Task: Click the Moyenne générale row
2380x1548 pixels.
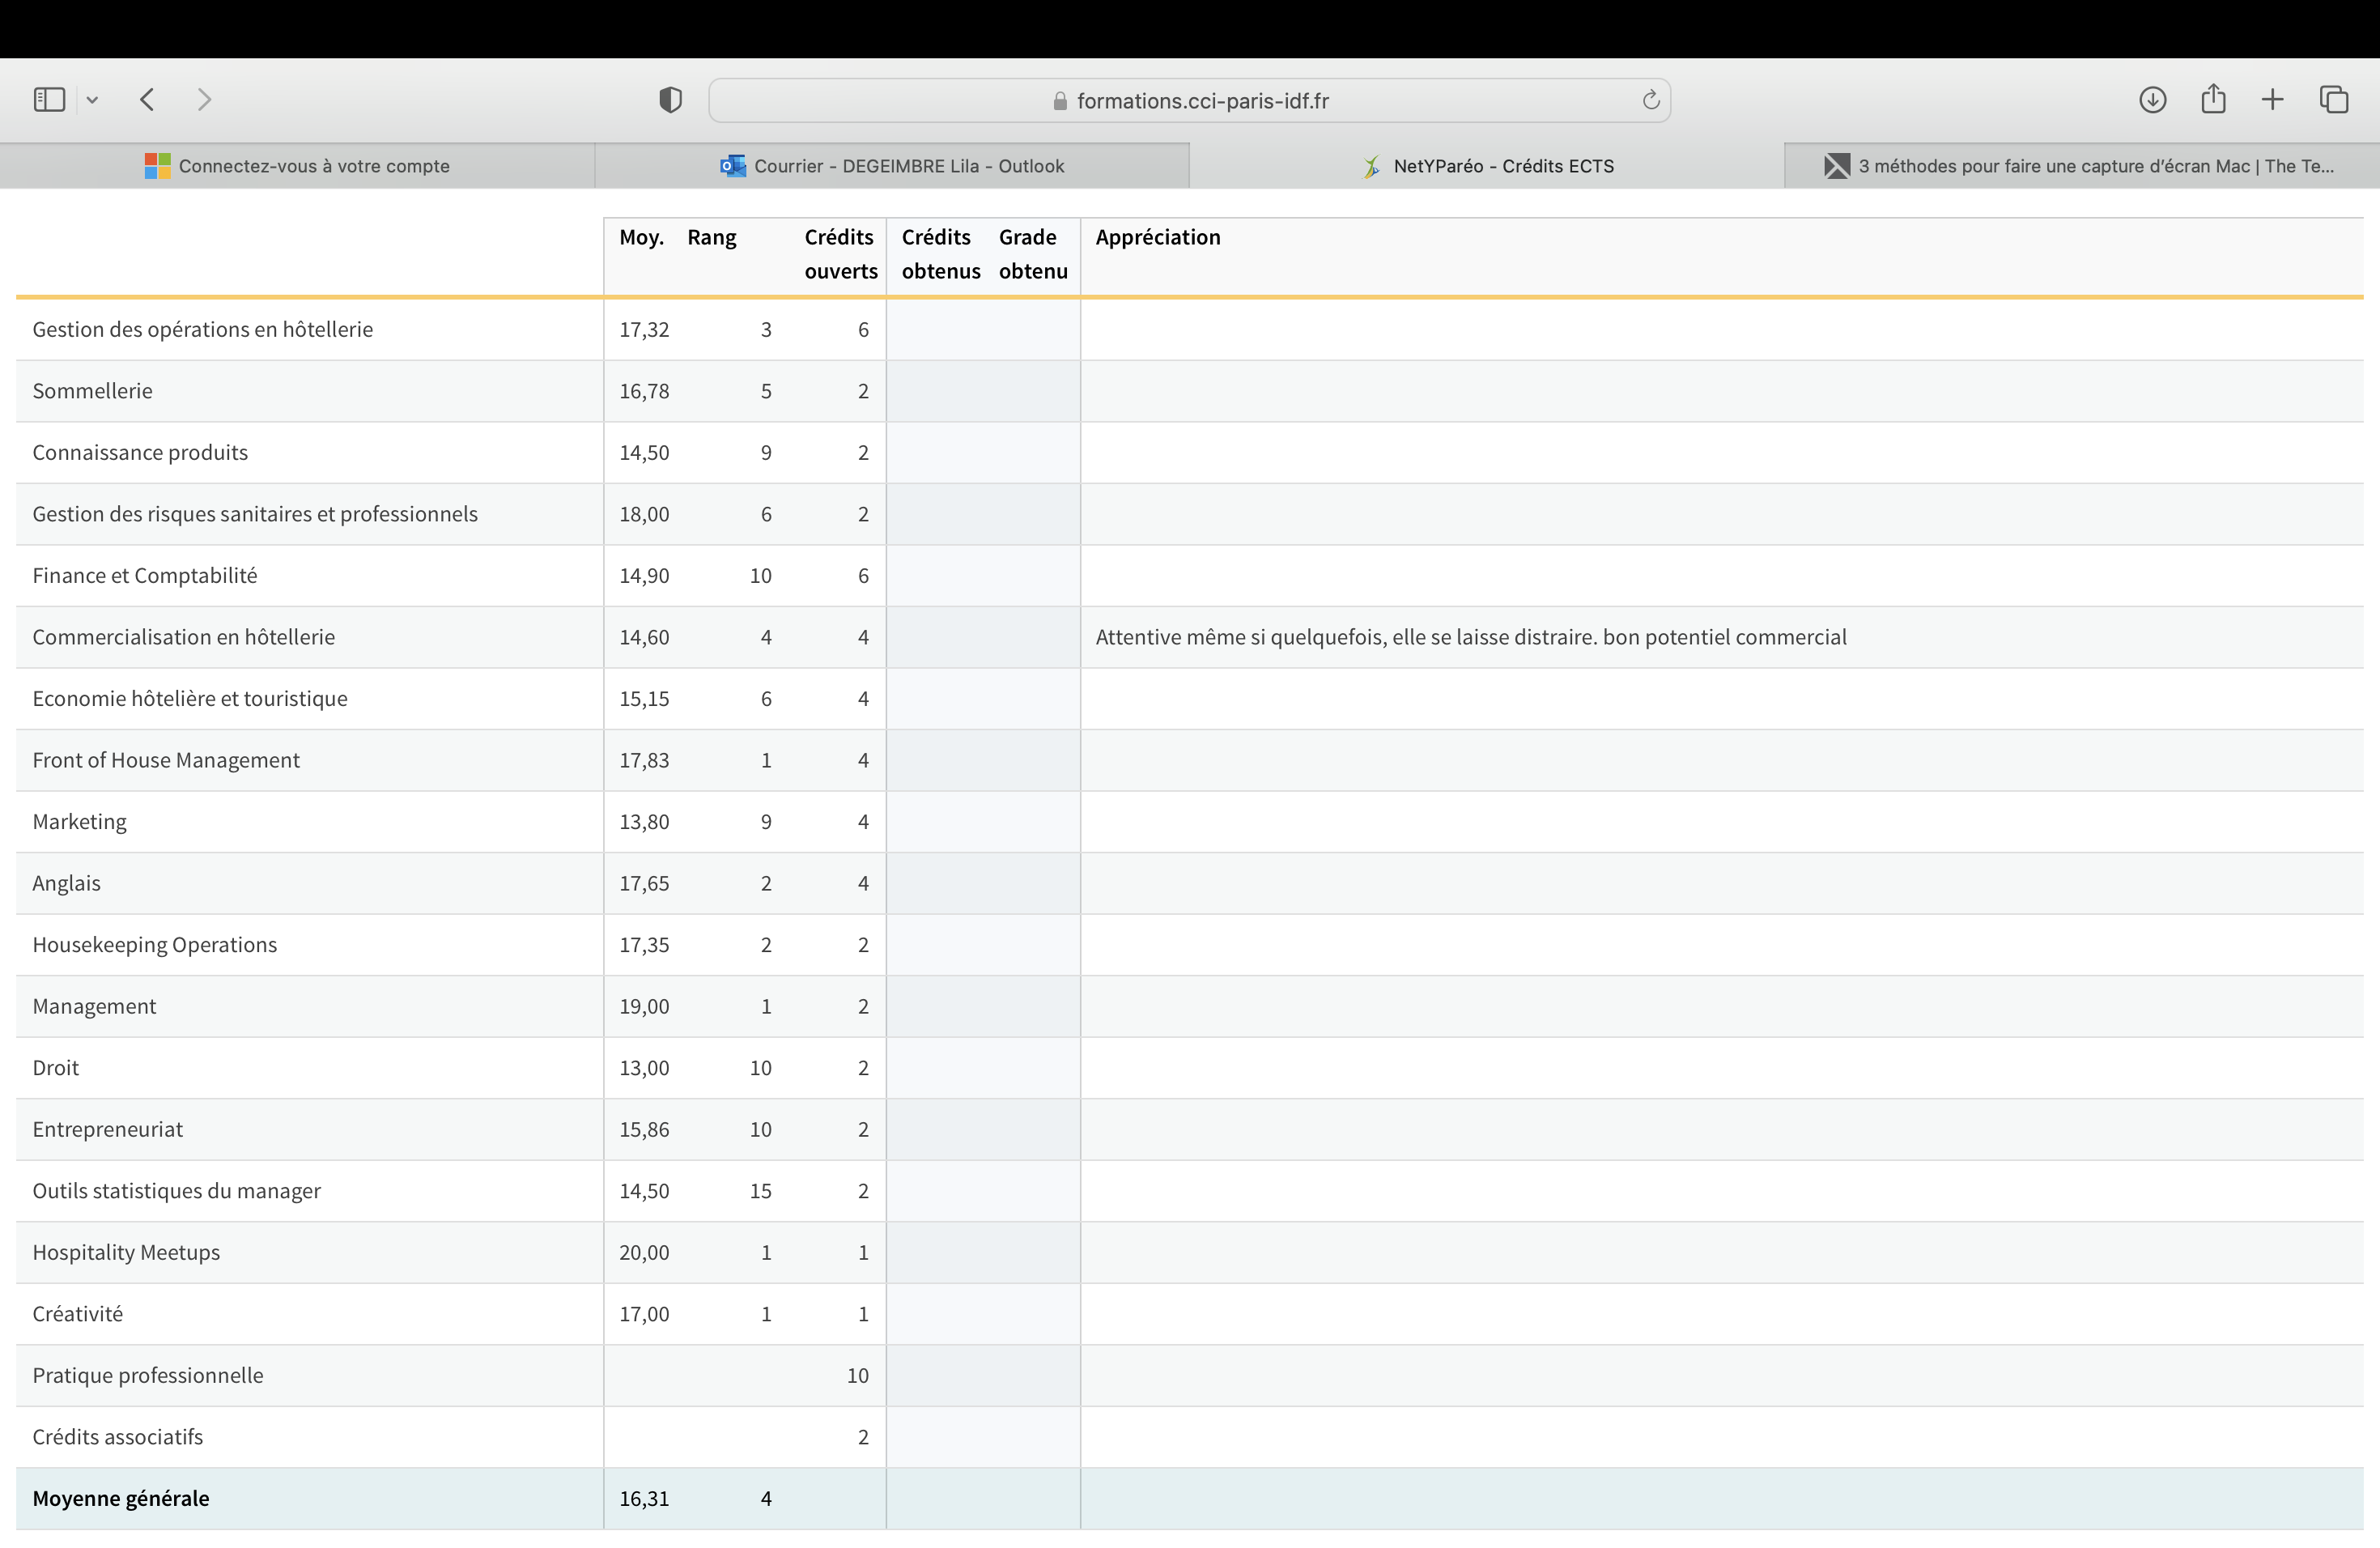Action: coord(121,1498)
